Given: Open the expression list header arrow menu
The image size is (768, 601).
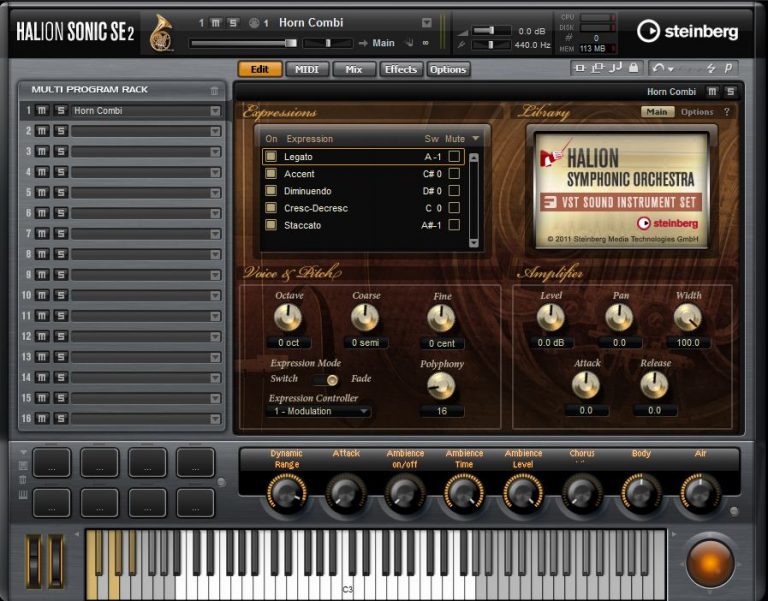Looking at the screenshot, I should [475, 139].
